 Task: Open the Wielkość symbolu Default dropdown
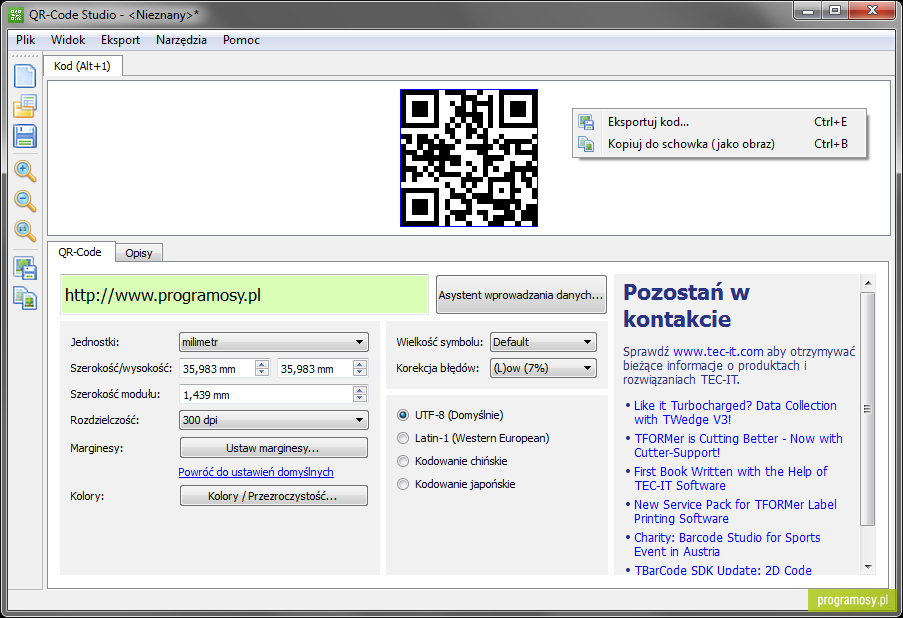click(543, 342)
